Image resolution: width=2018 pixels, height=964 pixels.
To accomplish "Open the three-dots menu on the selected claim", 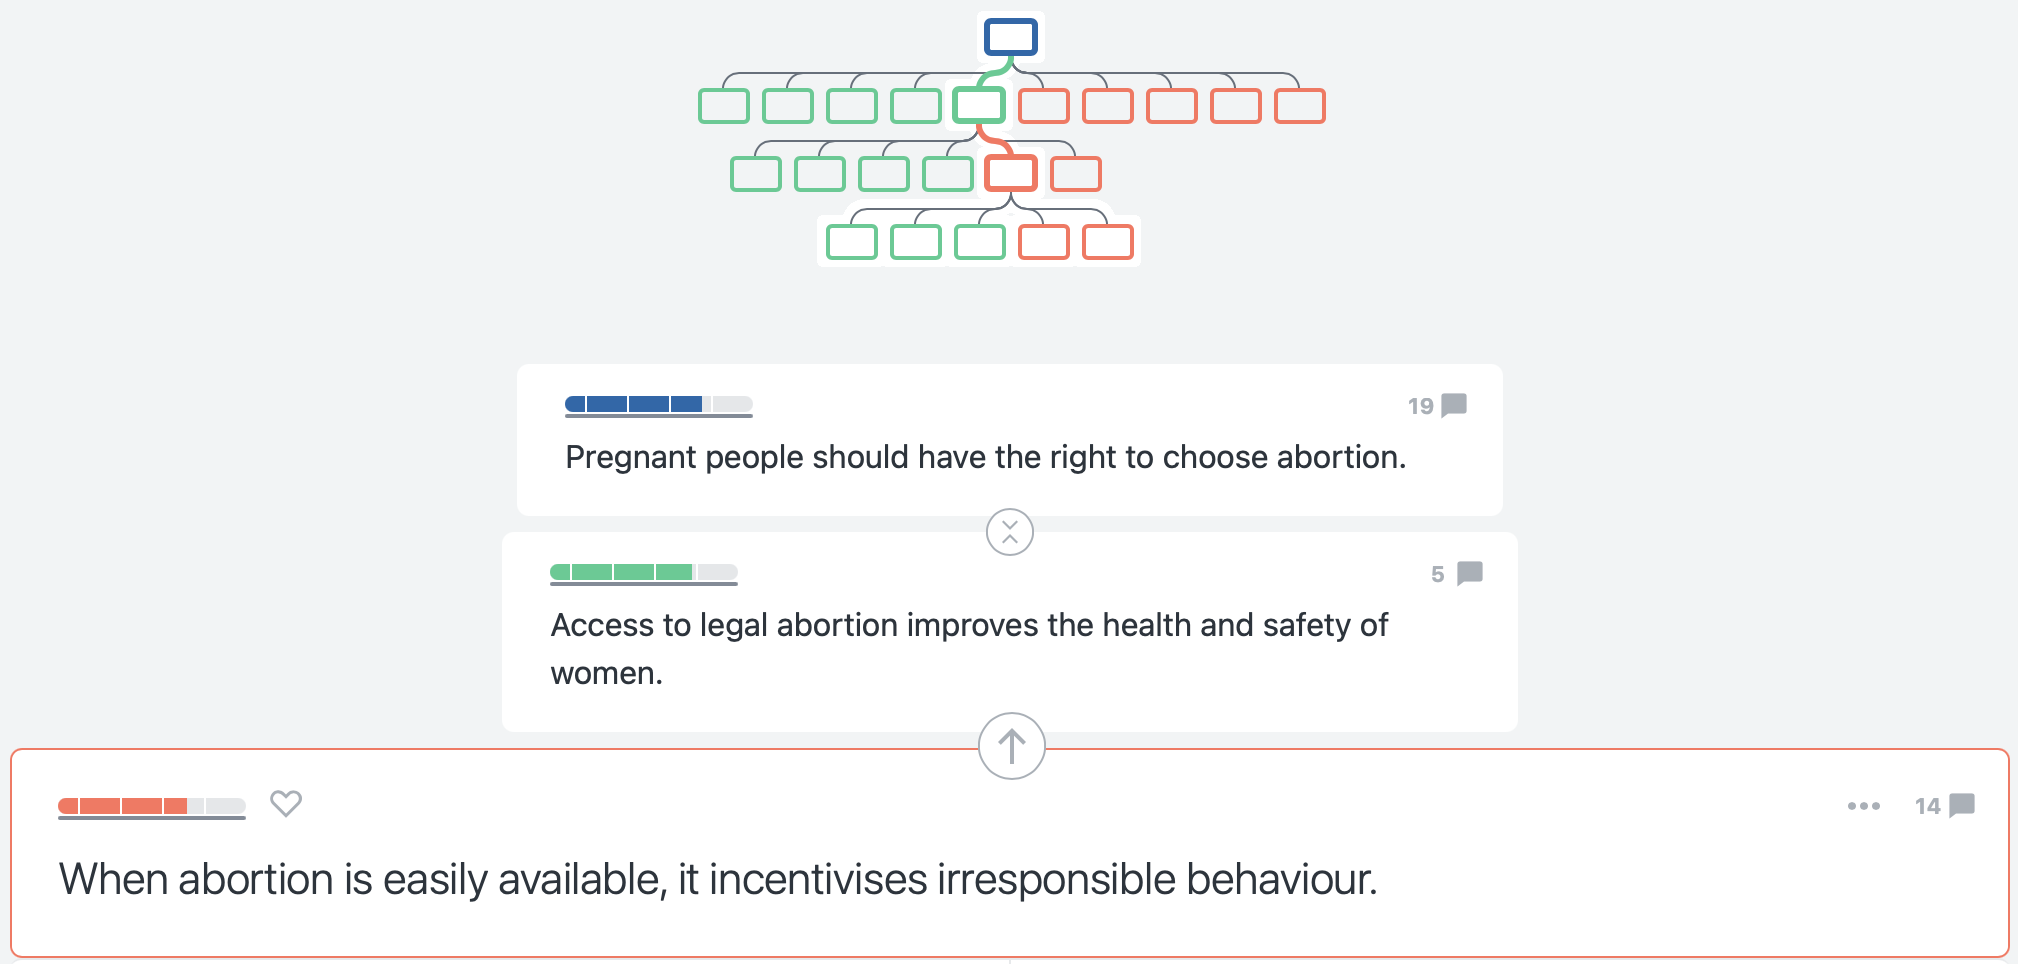I will coord(1864,806).
